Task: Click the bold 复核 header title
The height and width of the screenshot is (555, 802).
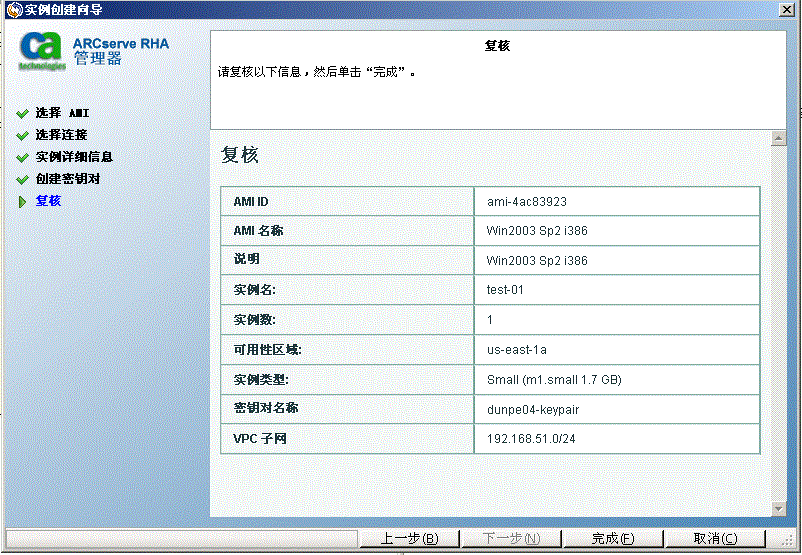Action: coord(497,46)
